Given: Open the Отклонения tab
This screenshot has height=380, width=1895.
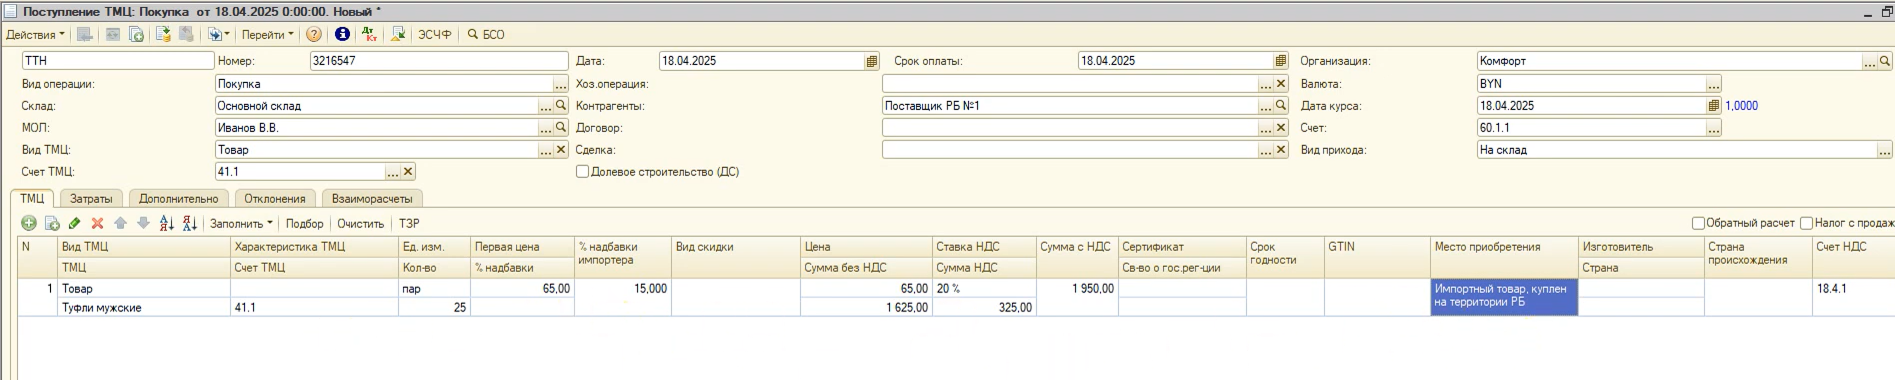Looking at the screenshot, I should [x=275, y=199].
